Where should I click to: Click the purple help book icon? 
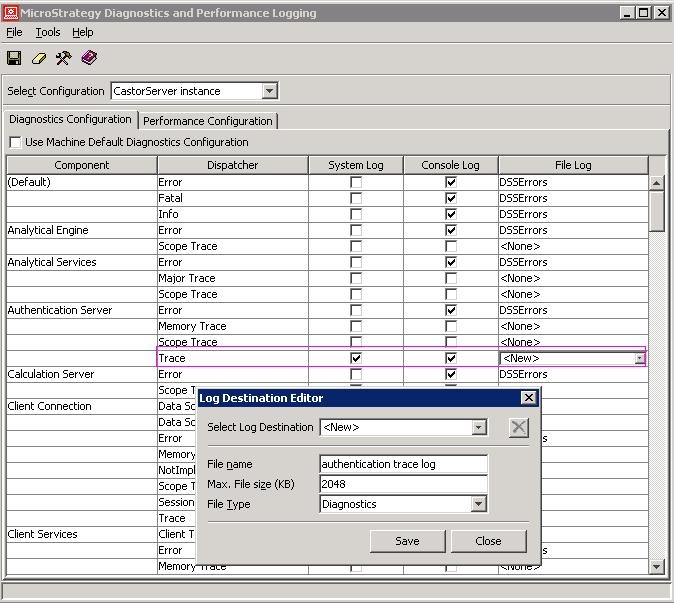[89, 58]
